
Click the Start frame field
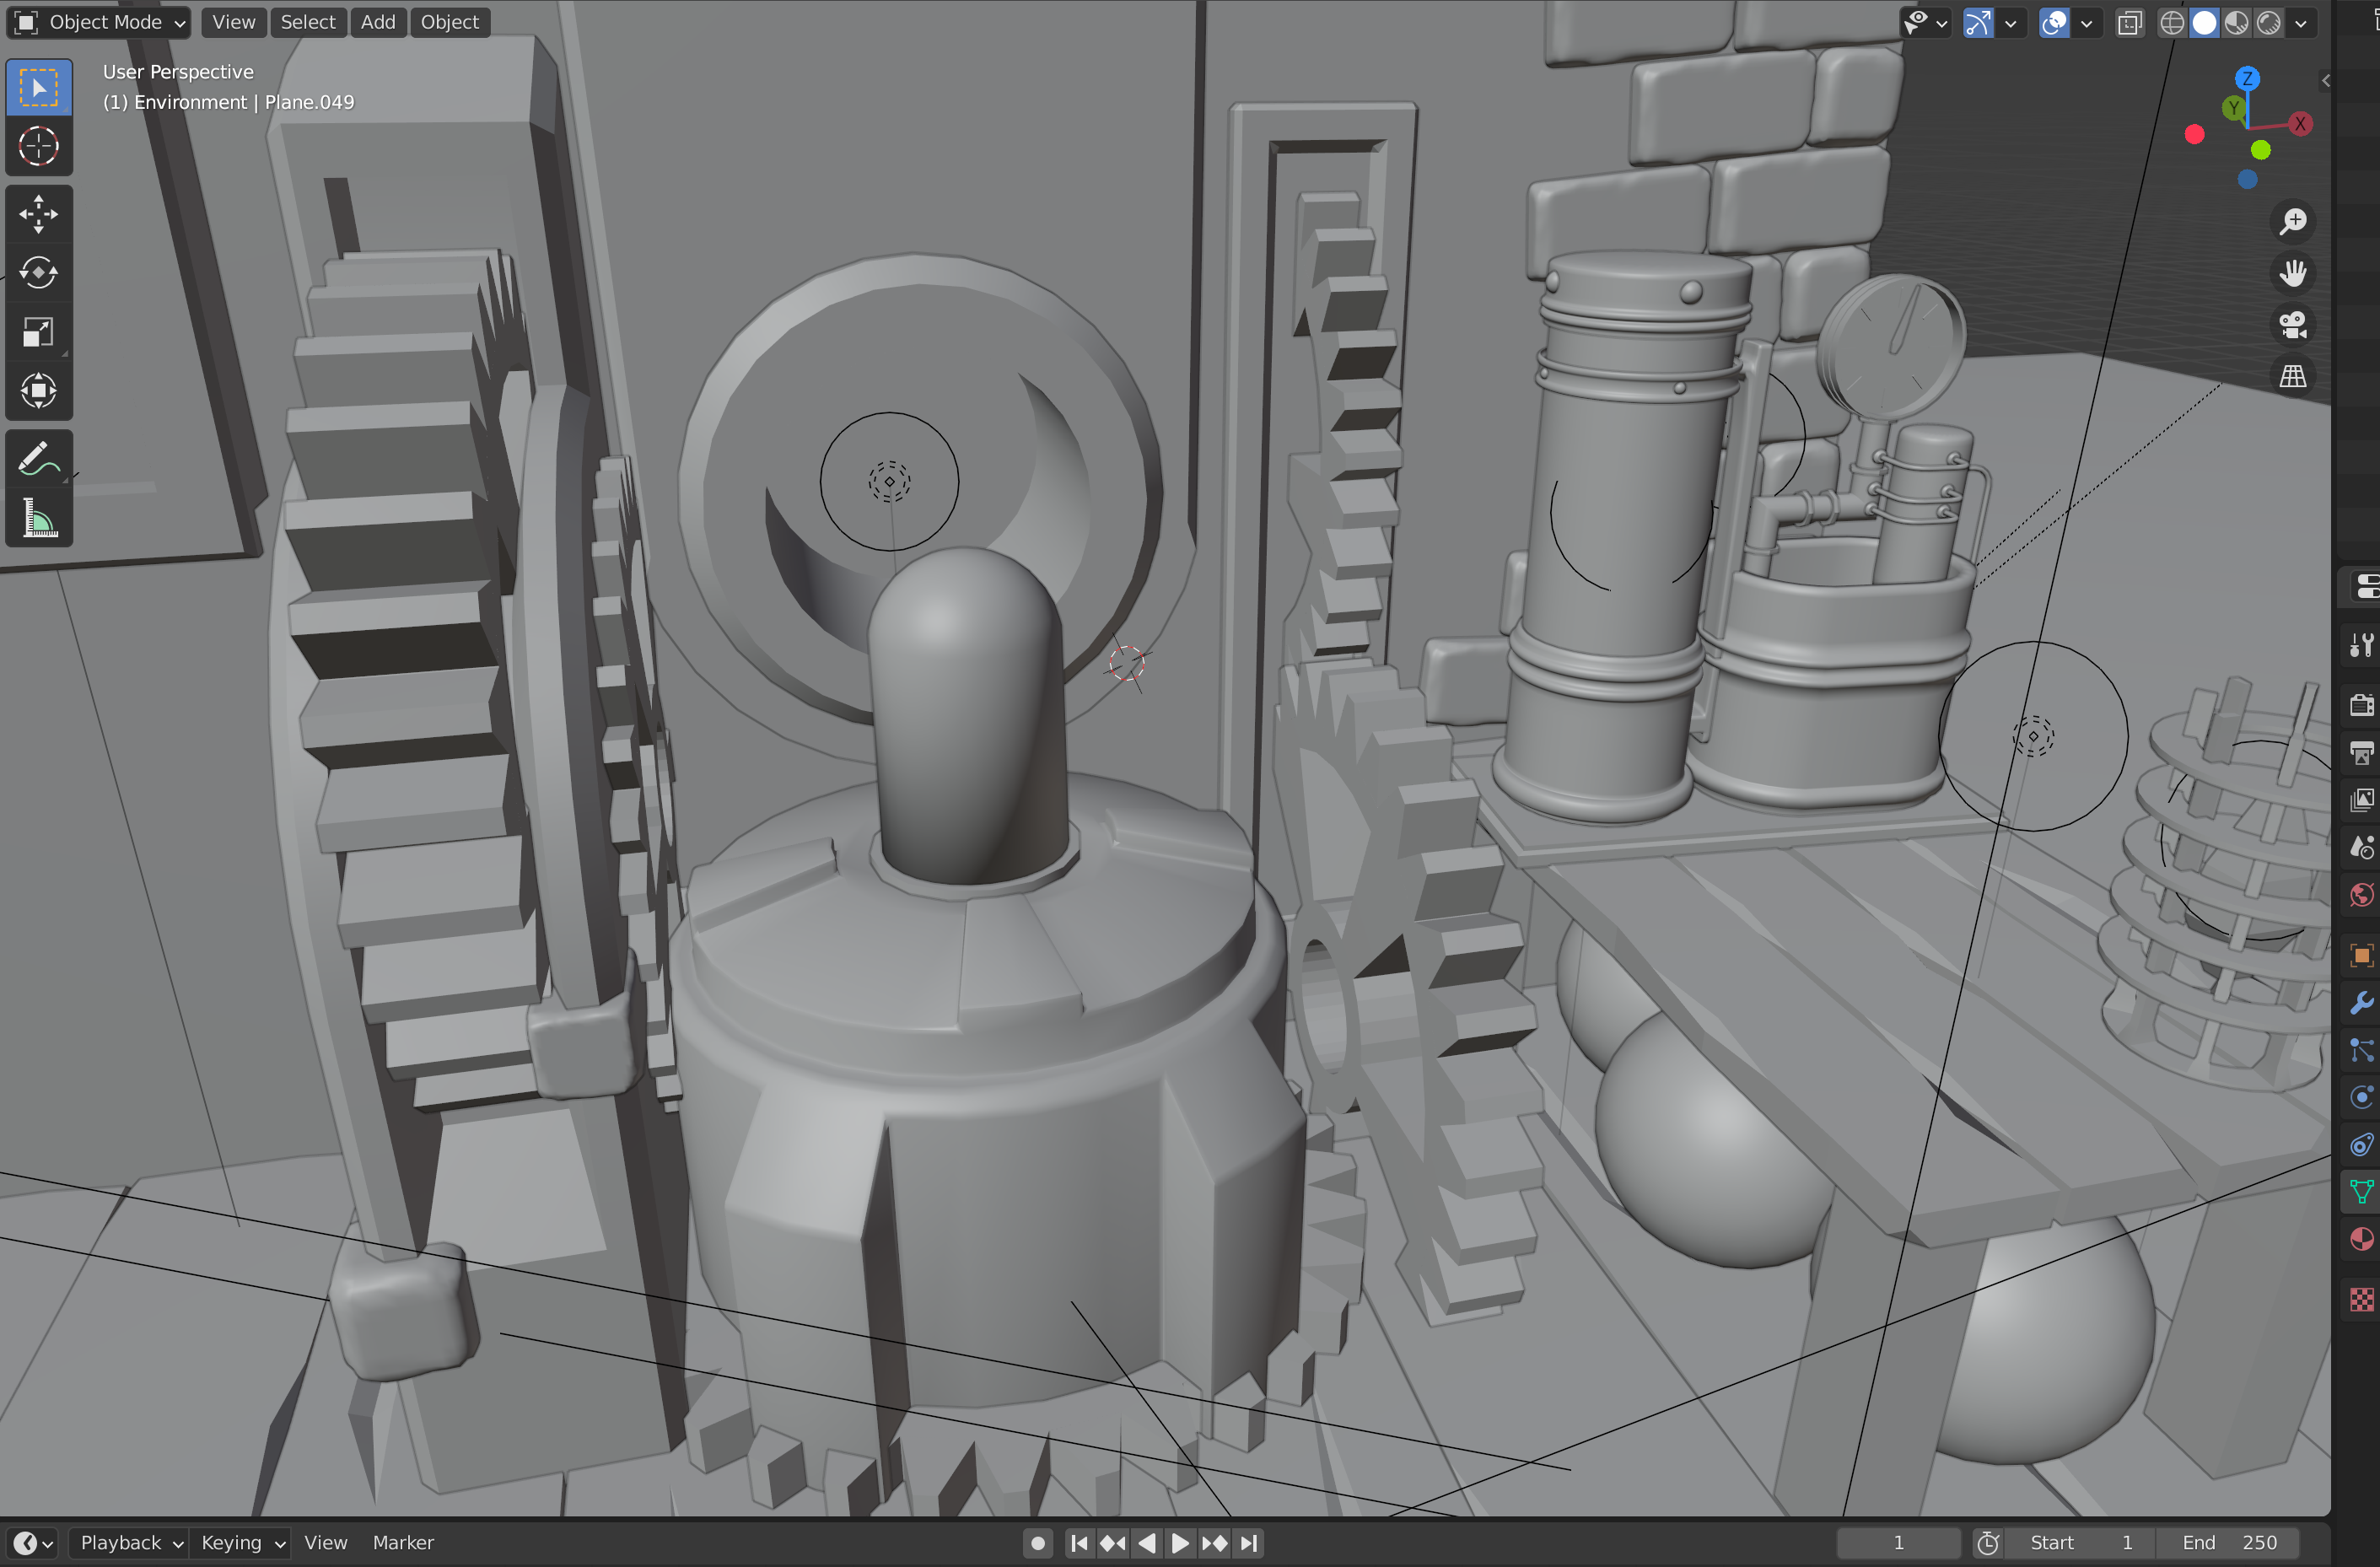[2081, 1543]
